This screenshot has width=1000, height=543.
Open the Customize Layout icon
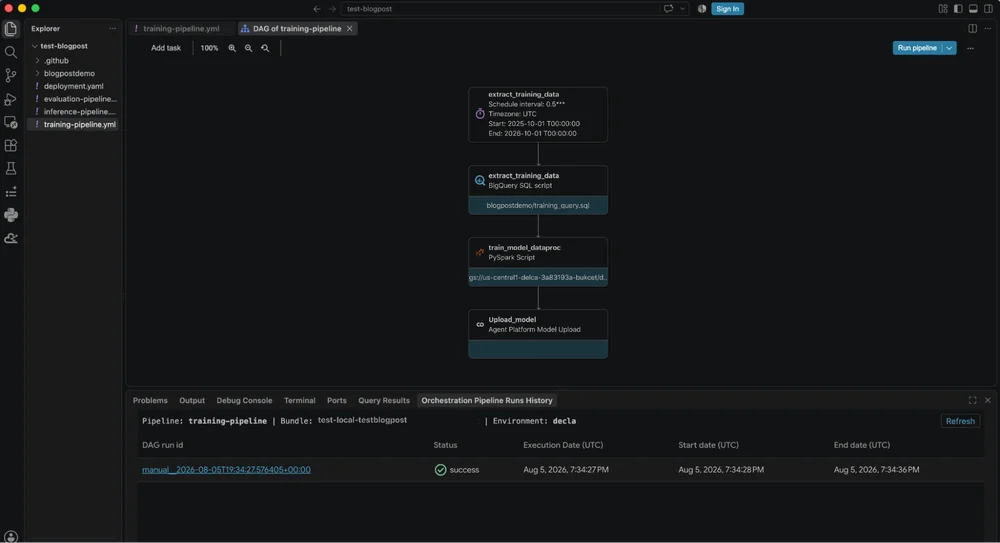(943, 9)
